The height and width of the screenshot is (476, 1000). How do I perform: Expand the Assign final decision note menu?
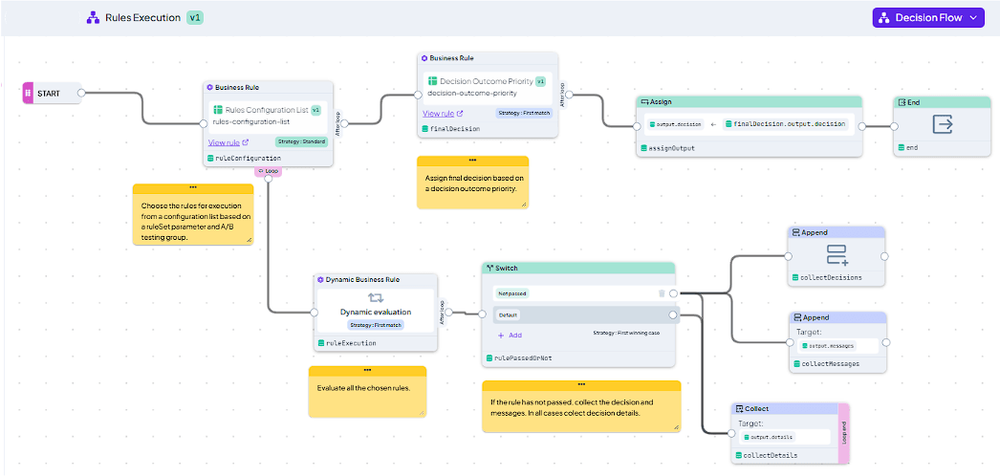click(472, 160)
